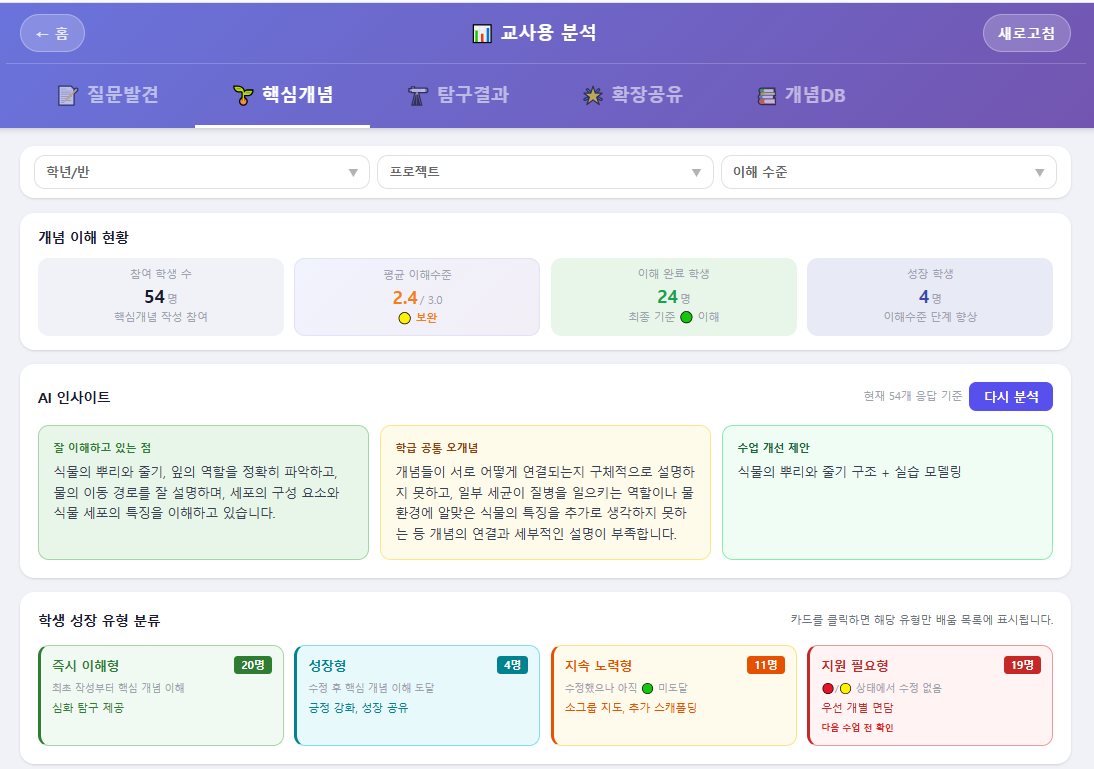Viewport: 1094px width, 769px height.
Task: Click the ← 홈 button
Action: 52,33
